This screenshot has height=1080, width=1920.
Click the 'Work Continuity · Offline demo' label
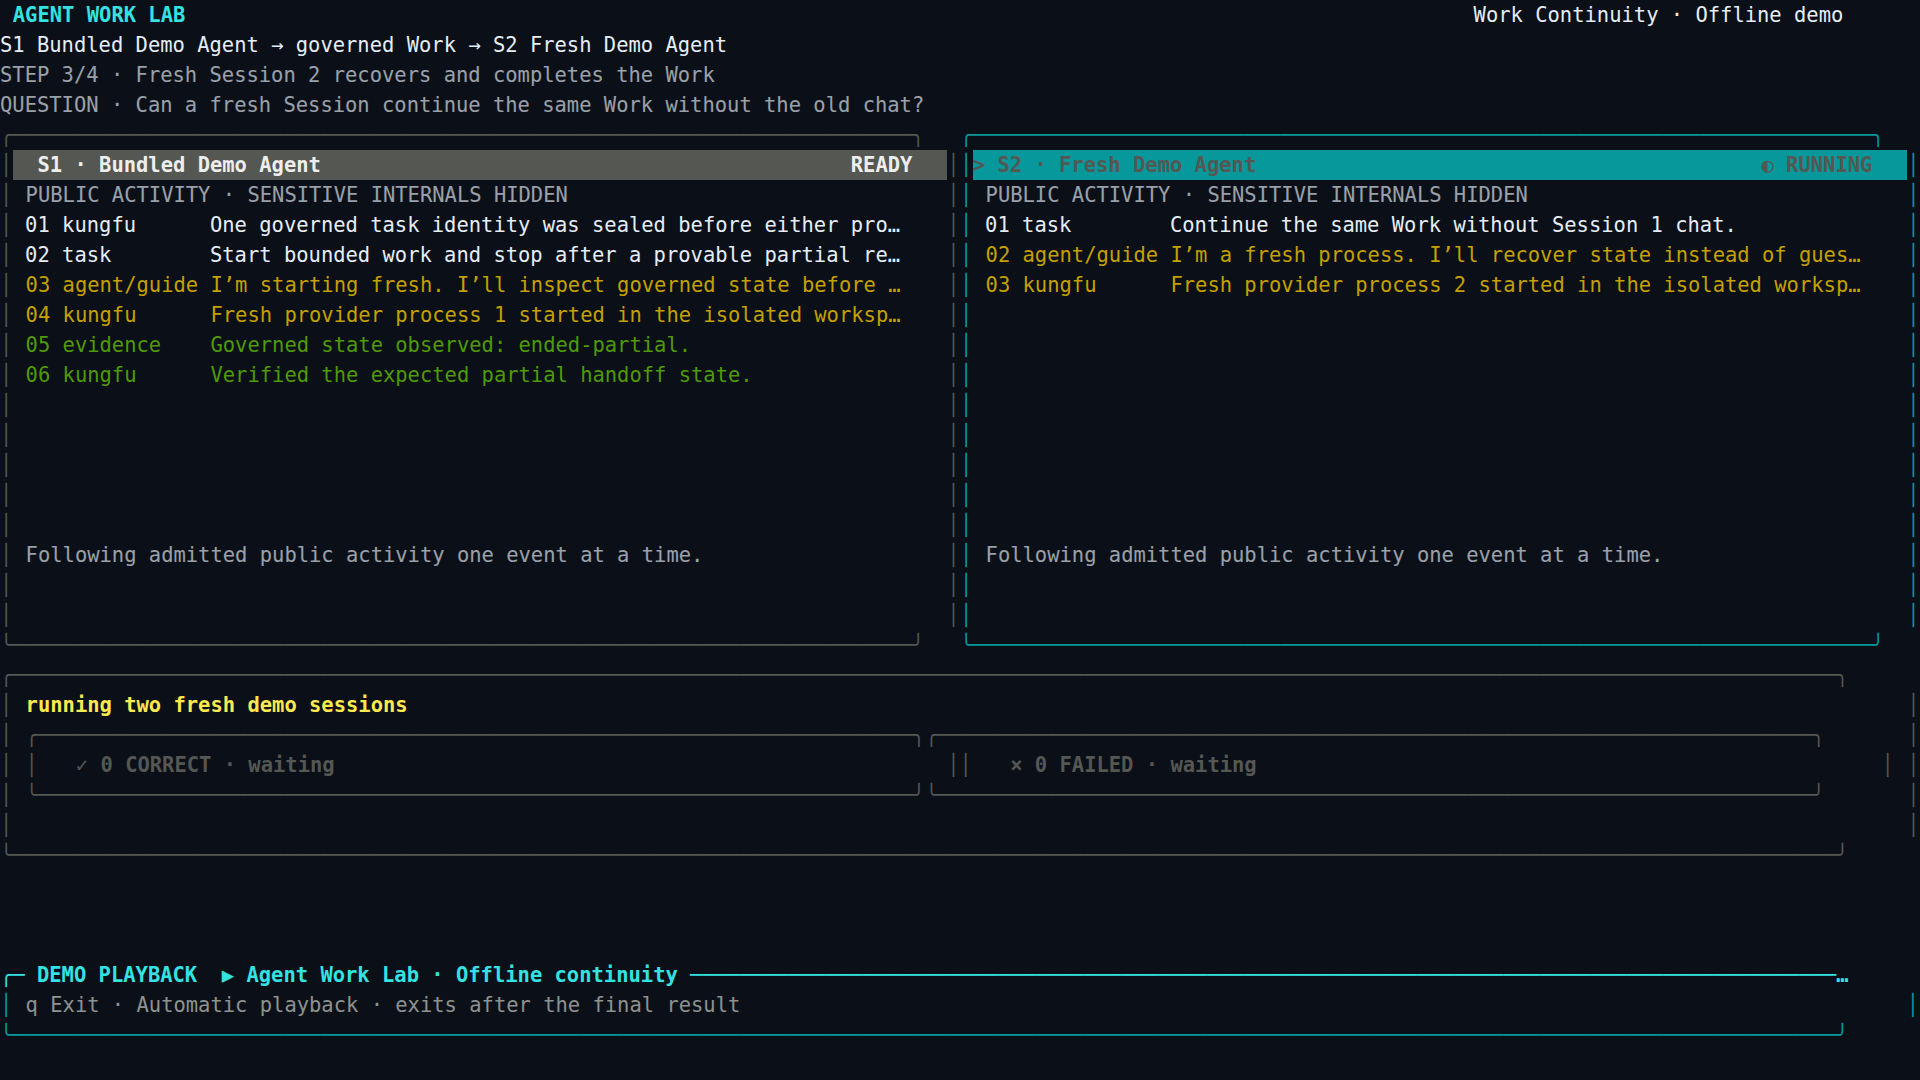1657,15
